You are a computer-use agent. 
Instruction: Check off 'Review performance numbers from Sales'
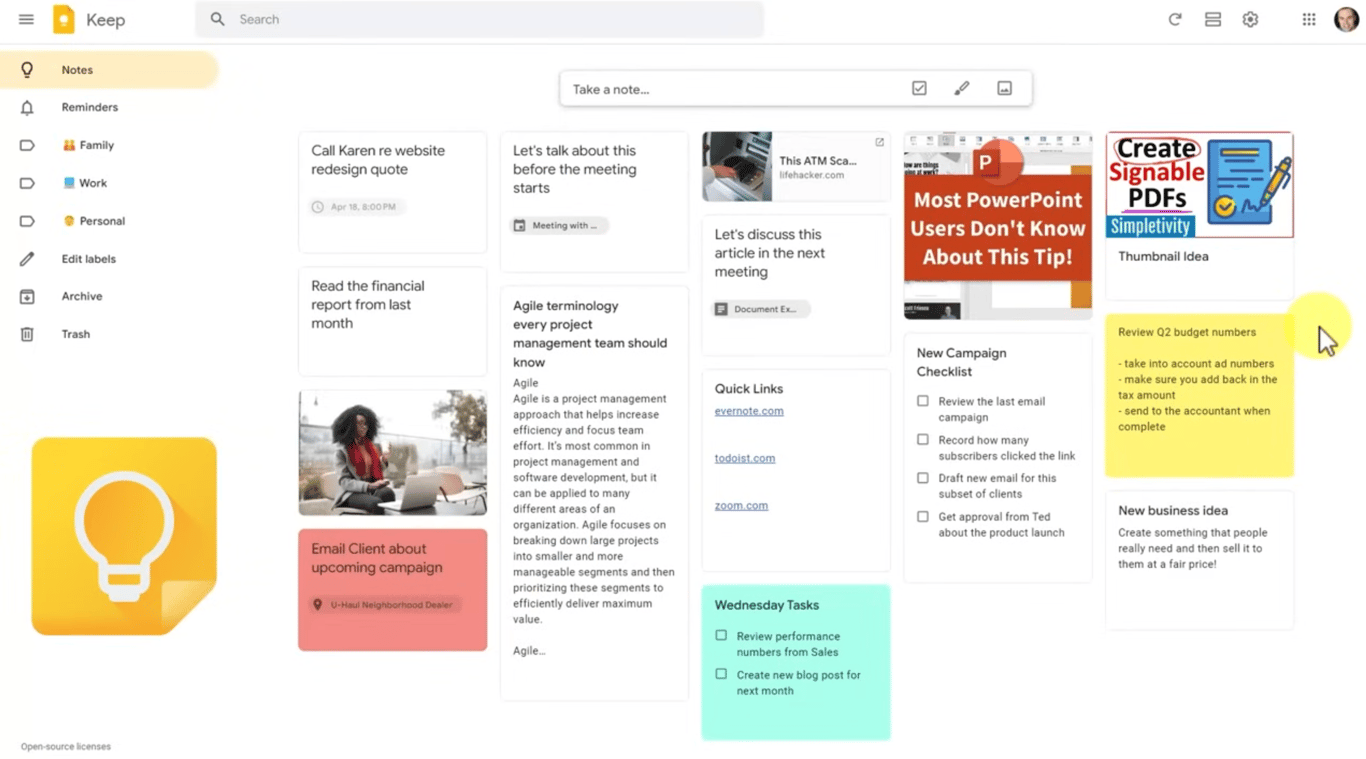point(721,634)
